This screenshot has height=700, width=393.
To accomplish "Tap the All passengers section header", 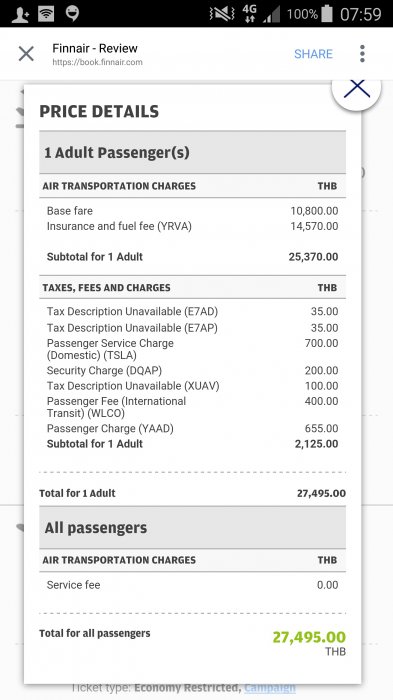I will coord(192,528).
